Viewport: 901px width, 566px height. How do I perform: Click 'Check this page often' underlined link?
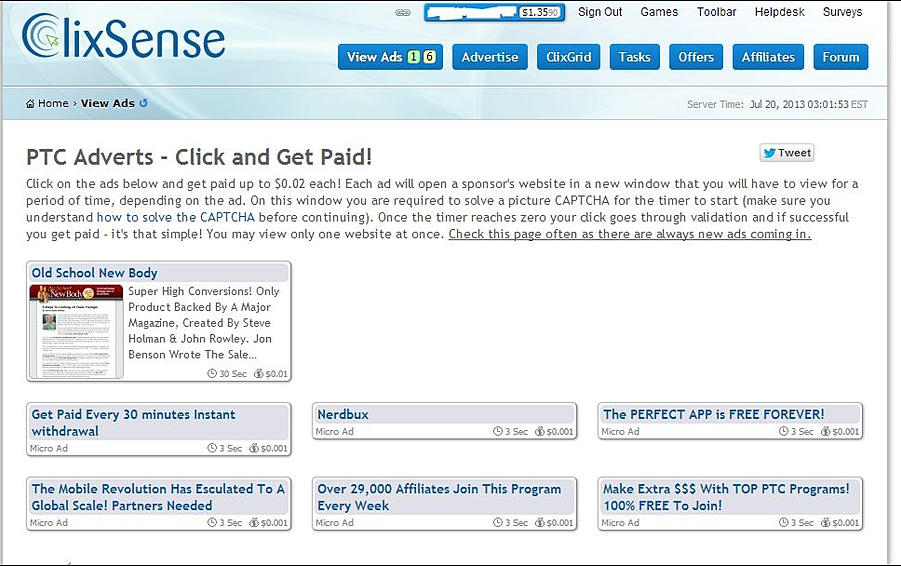630,234
